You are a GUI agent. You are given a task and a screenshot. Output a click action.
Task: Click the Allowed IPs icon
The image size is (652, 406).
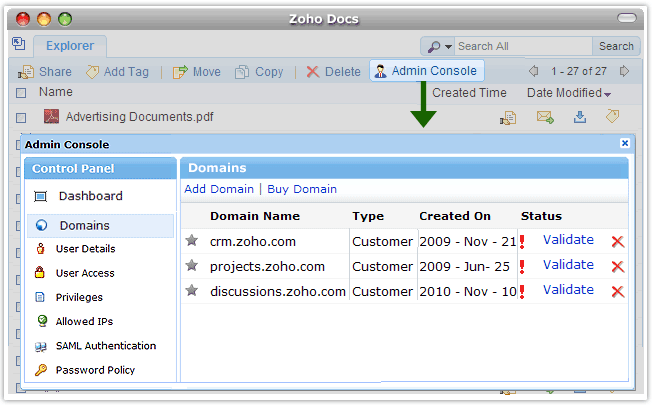point(42,321)
